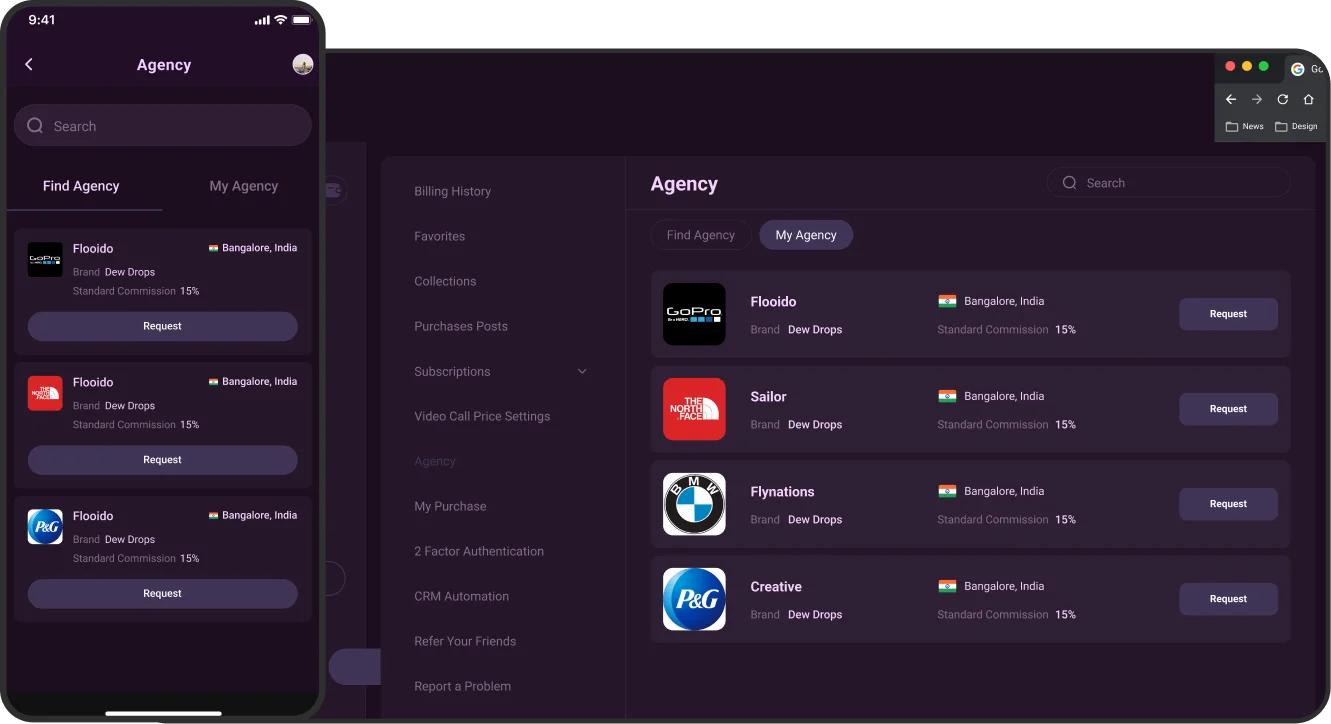Open CRM Automation in sidebar
The height and width of the screenshot is (724, 1331).
[461, 596]
